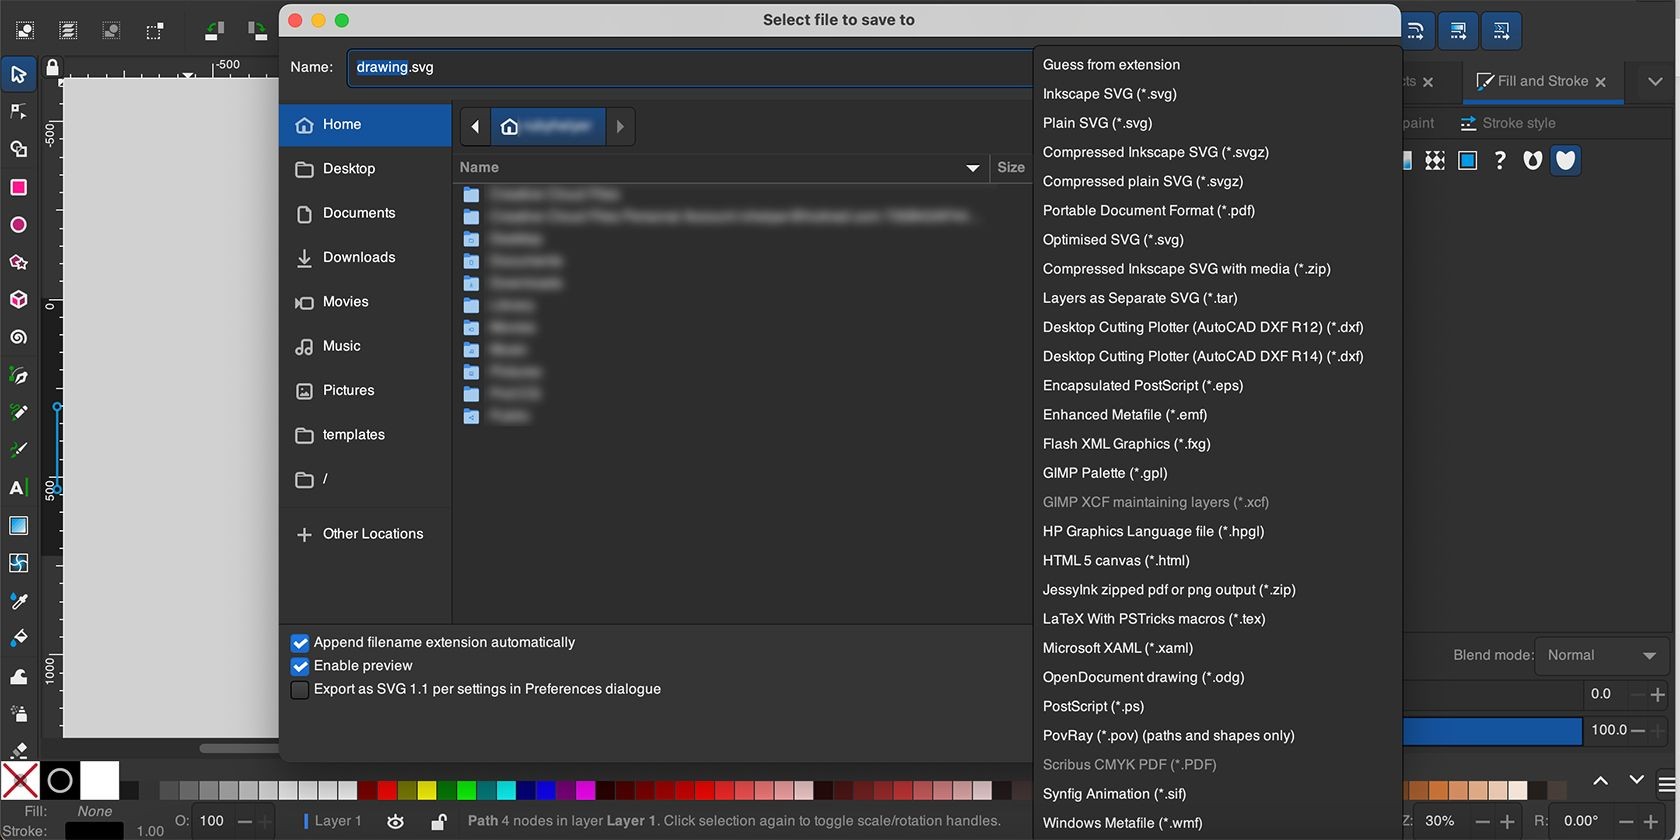Viewport: 1680px width, 840px height.
Task: Select the Gradient tool
Action: [x=18, y=525]
